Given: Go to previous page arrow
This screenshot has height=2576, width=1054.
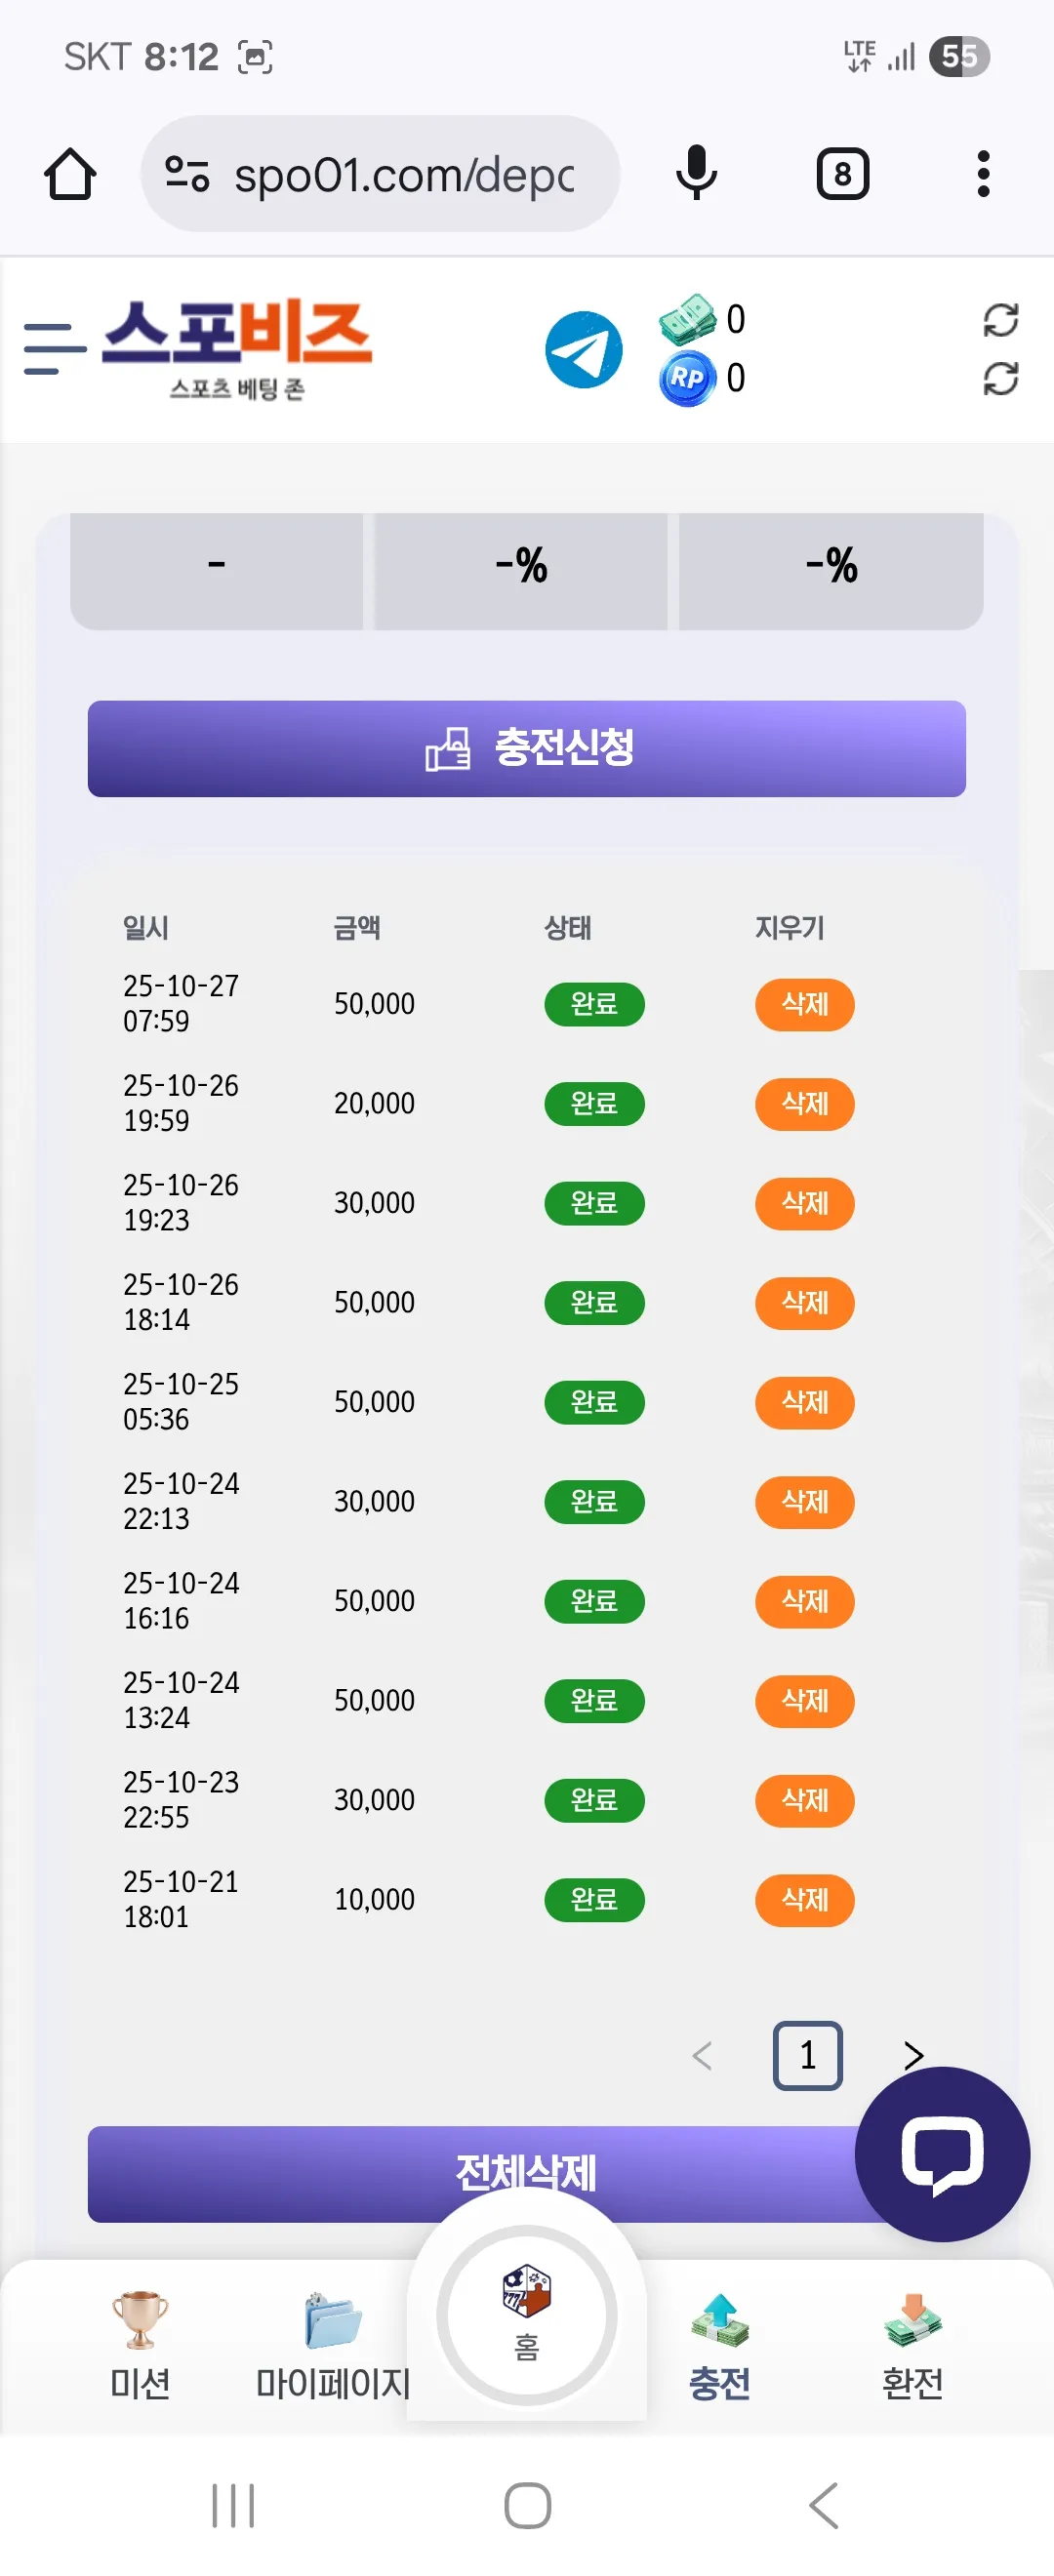Looking at the screenshot, I should (702, 2055).
